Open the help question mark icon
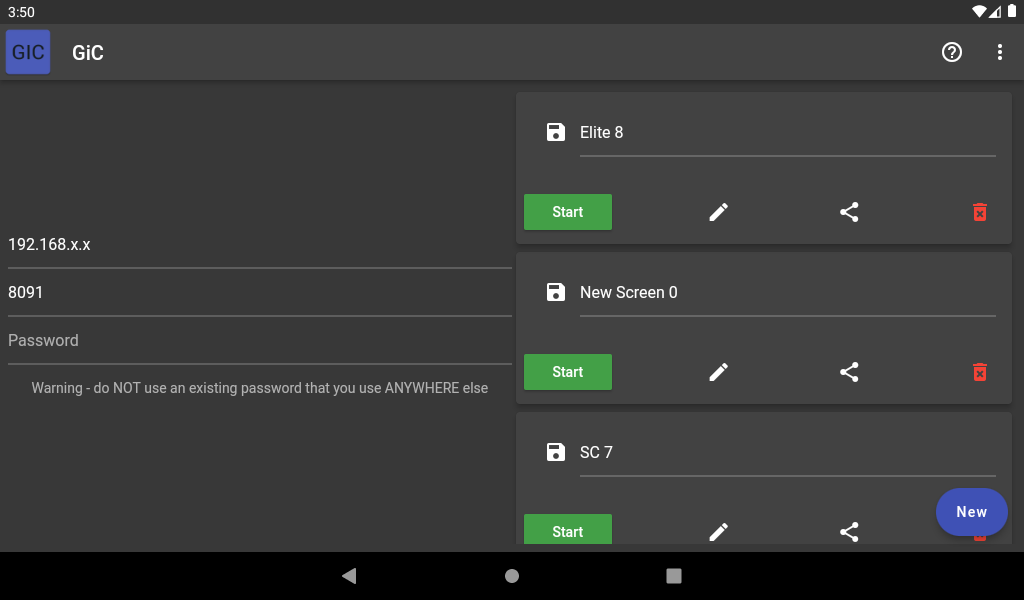This screenshot has width=1024, height=600. click(951, 52)
